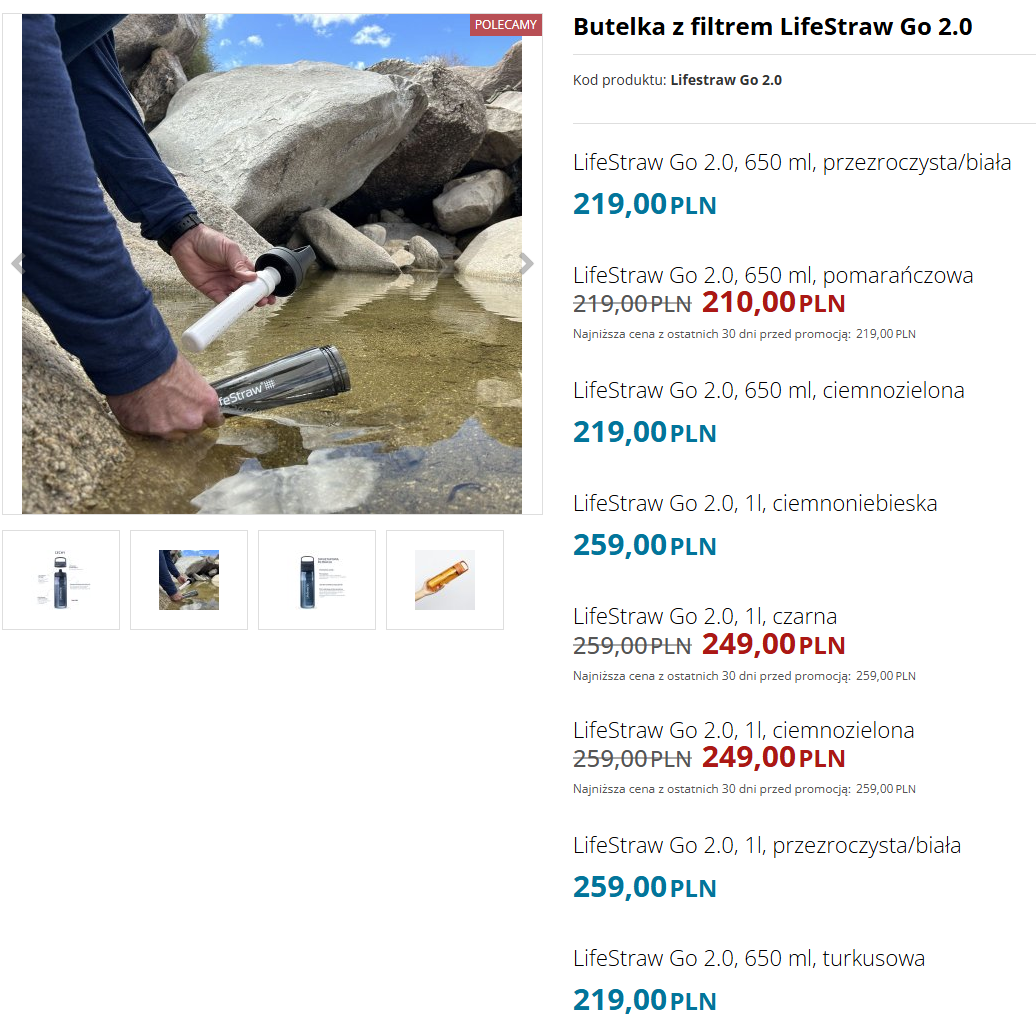Click the previous image arrow on gallery
The width and height of the screenshot is (1036, 1036).
[x=18, y=264]
